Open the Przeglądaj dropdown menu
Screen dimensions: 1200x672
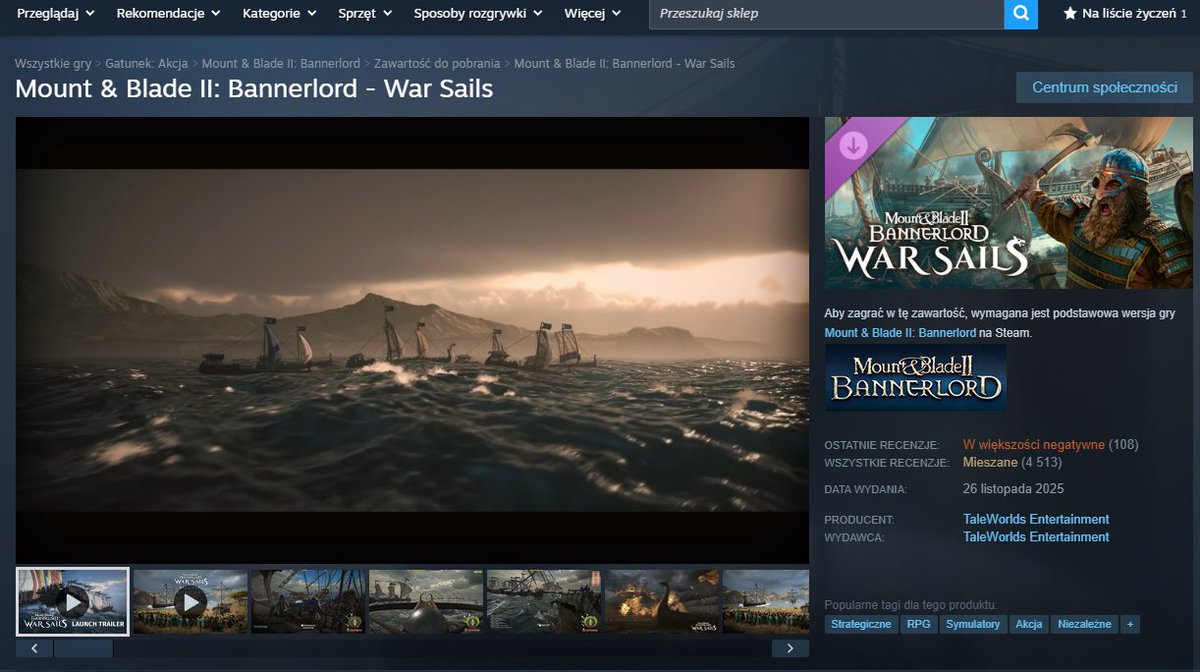(56, 14)
